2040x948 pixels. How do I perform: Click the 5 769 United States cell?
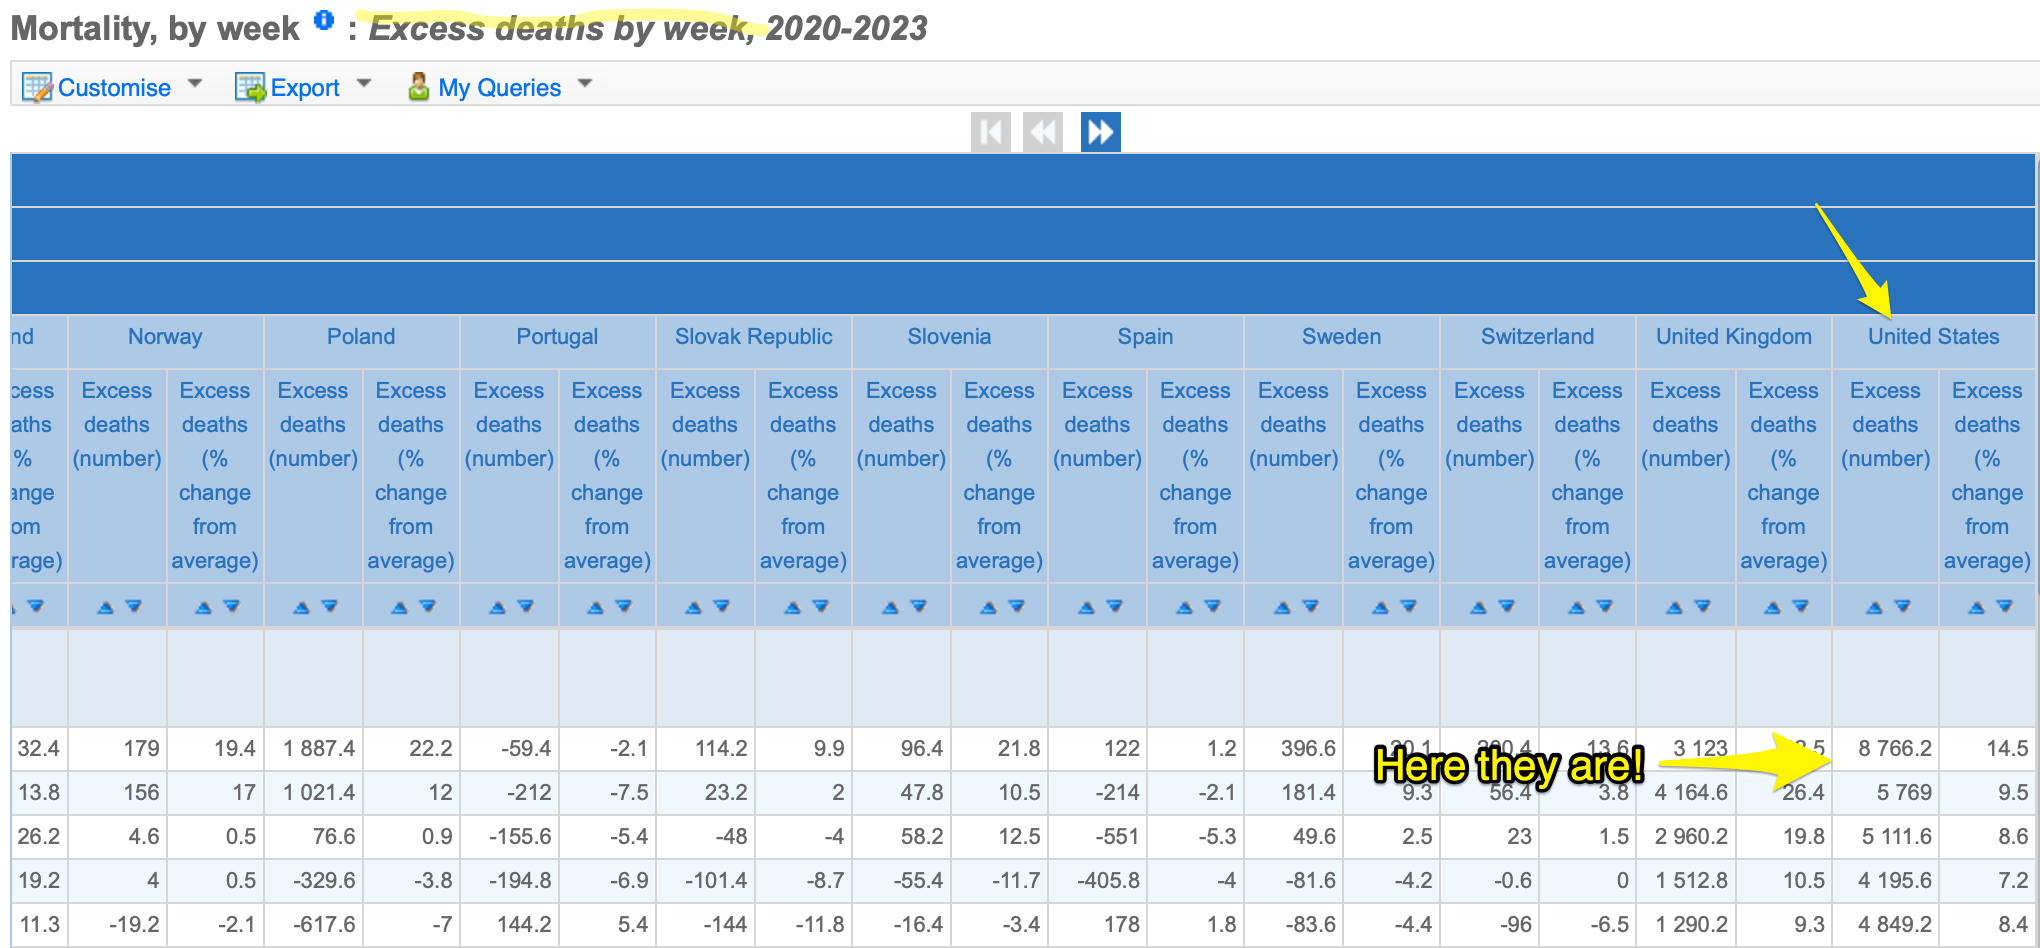coord(1886,792)
